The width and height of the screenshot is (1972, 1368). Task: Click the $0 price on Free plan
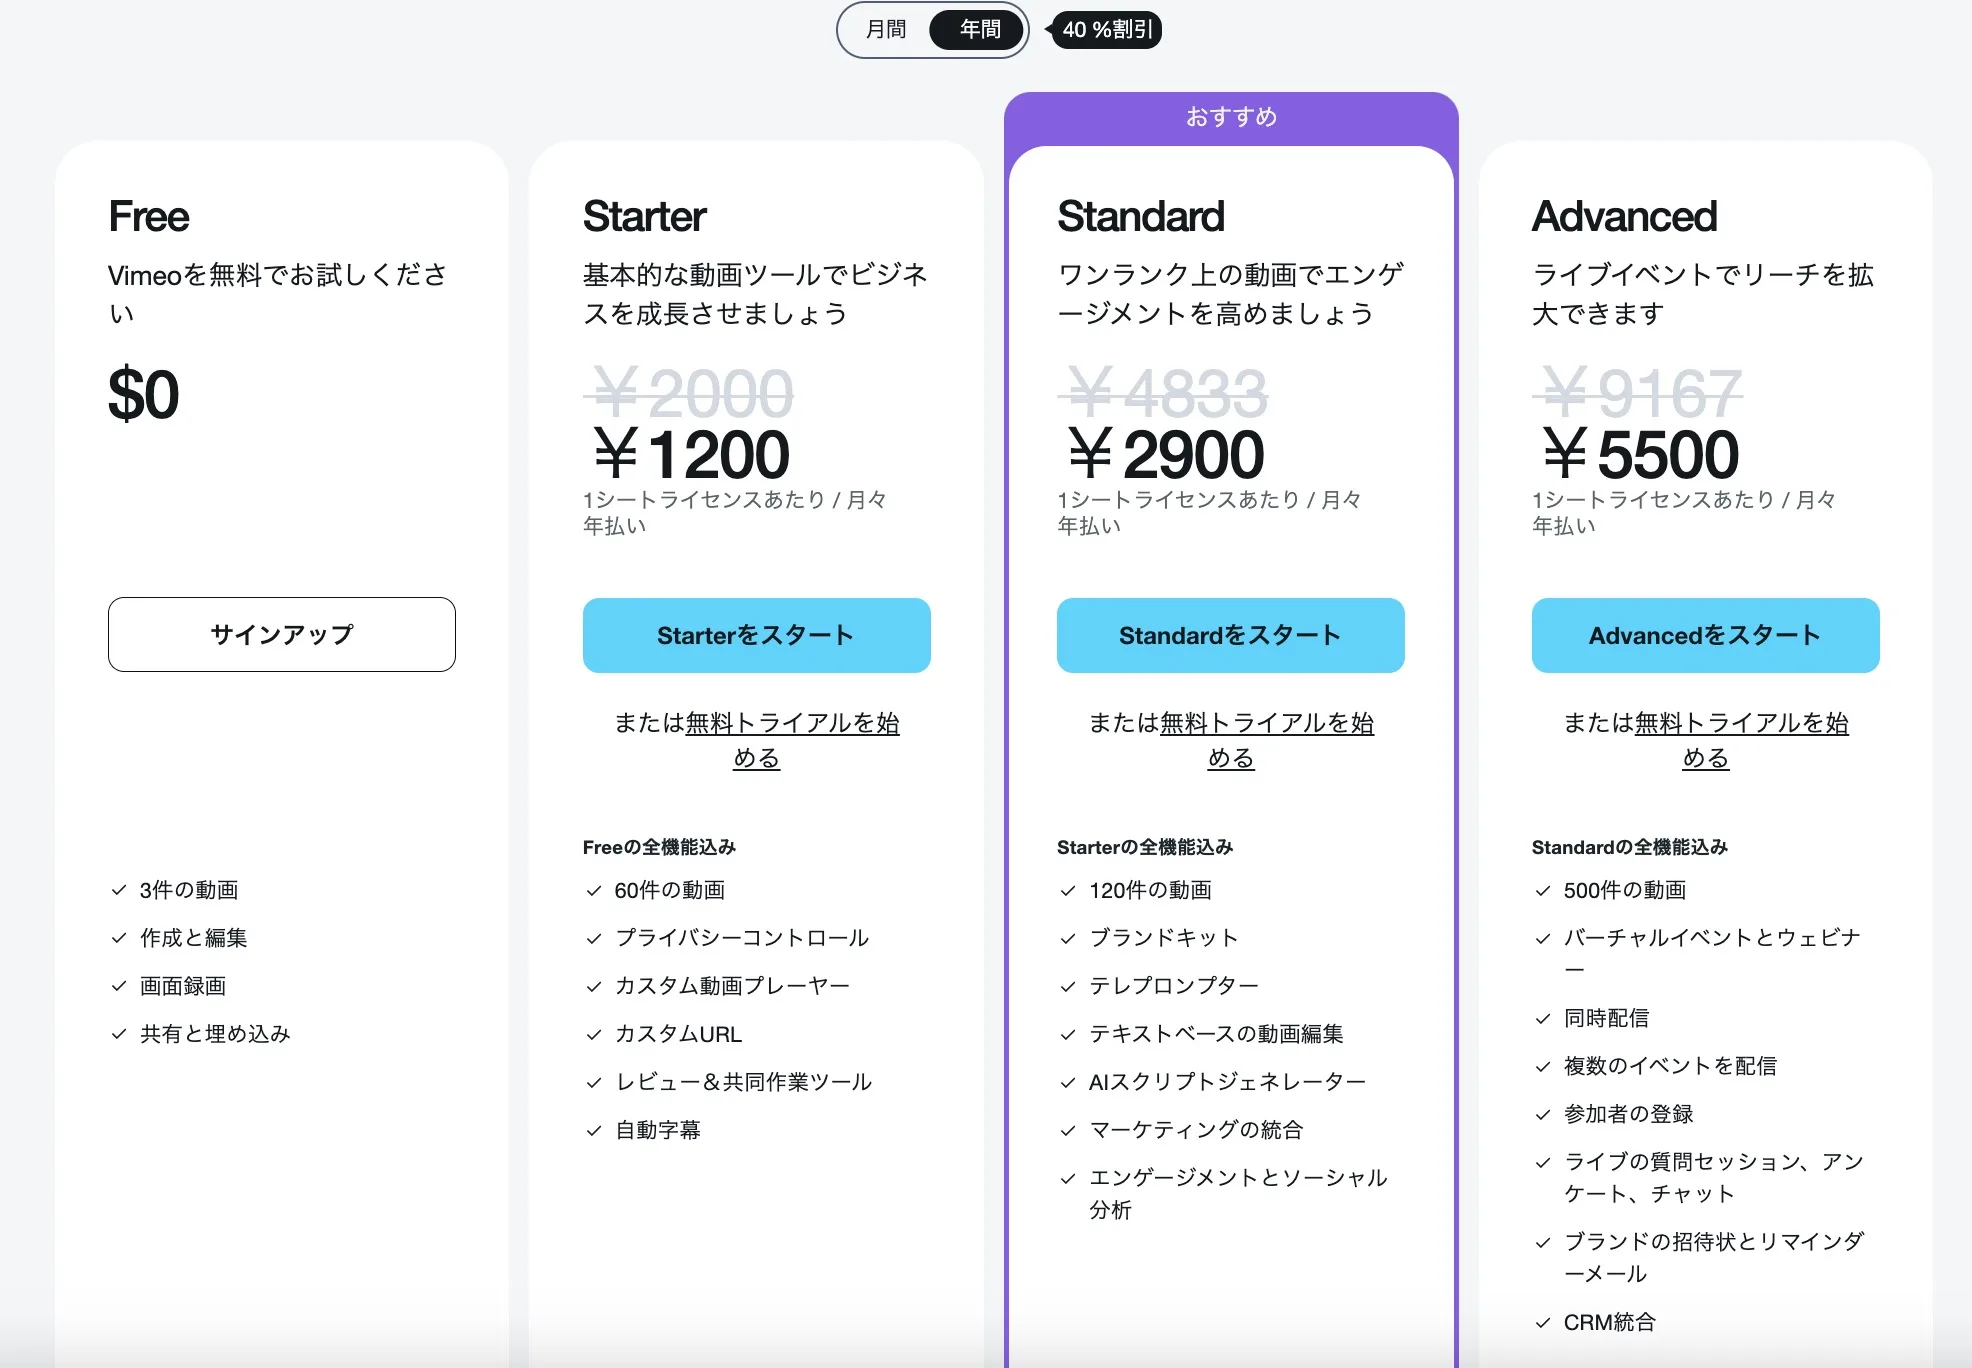(144, 394)
